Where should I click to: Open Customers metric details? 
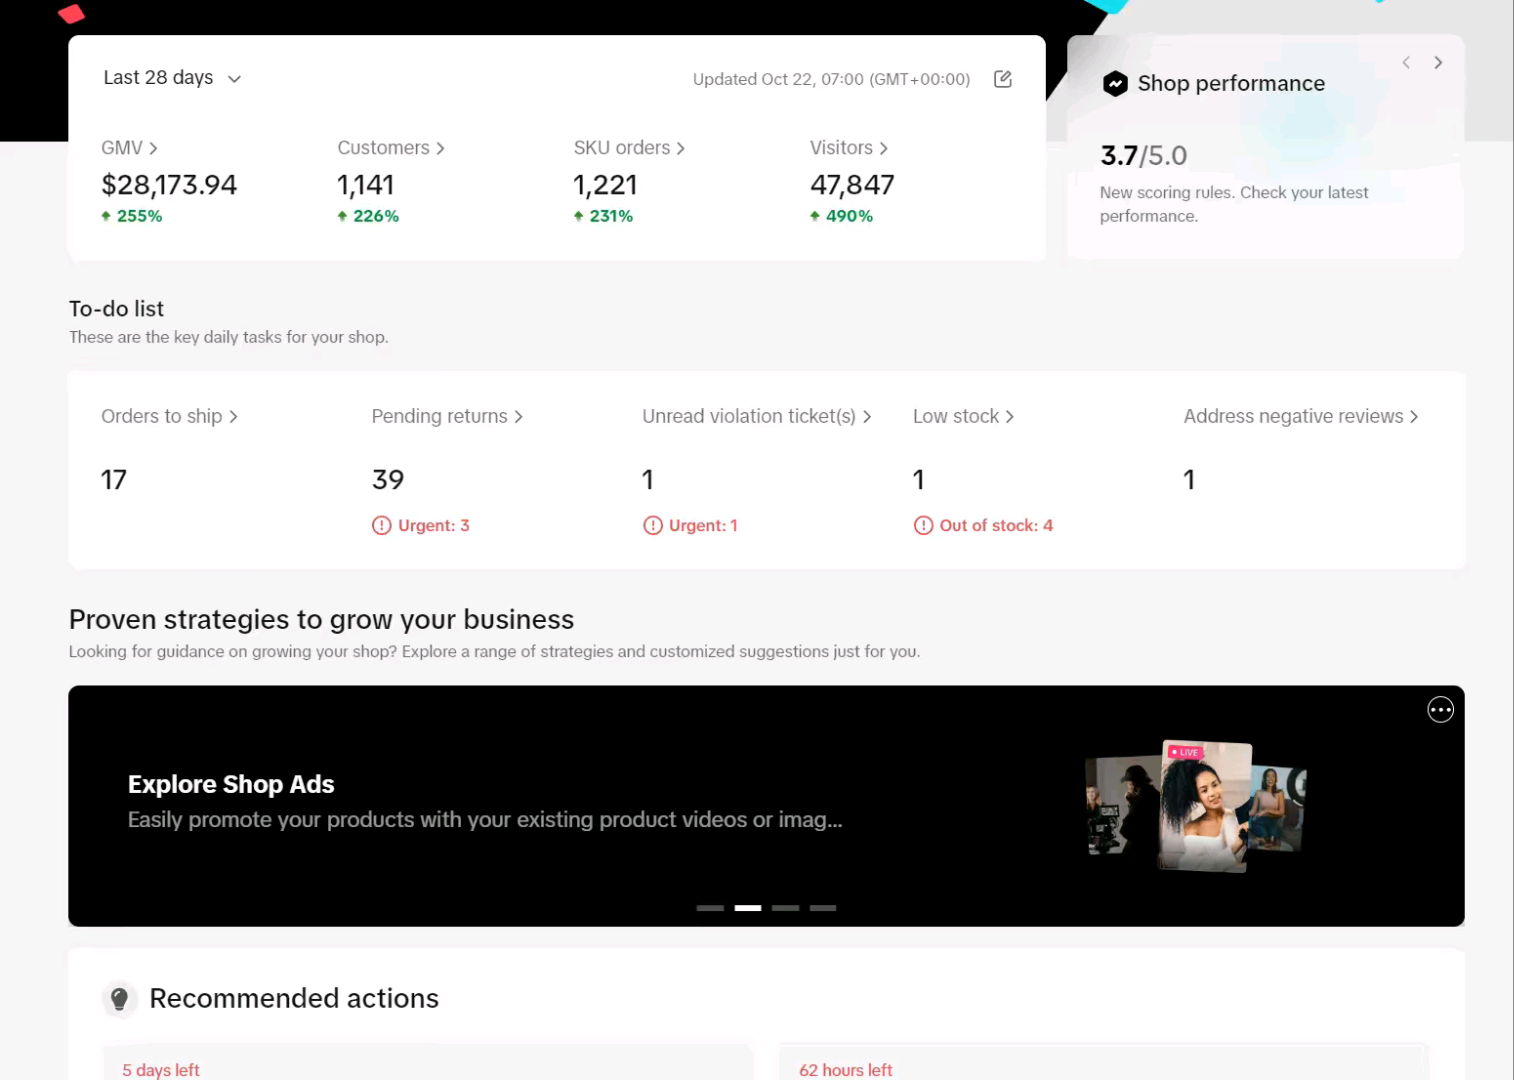point(390,148)
